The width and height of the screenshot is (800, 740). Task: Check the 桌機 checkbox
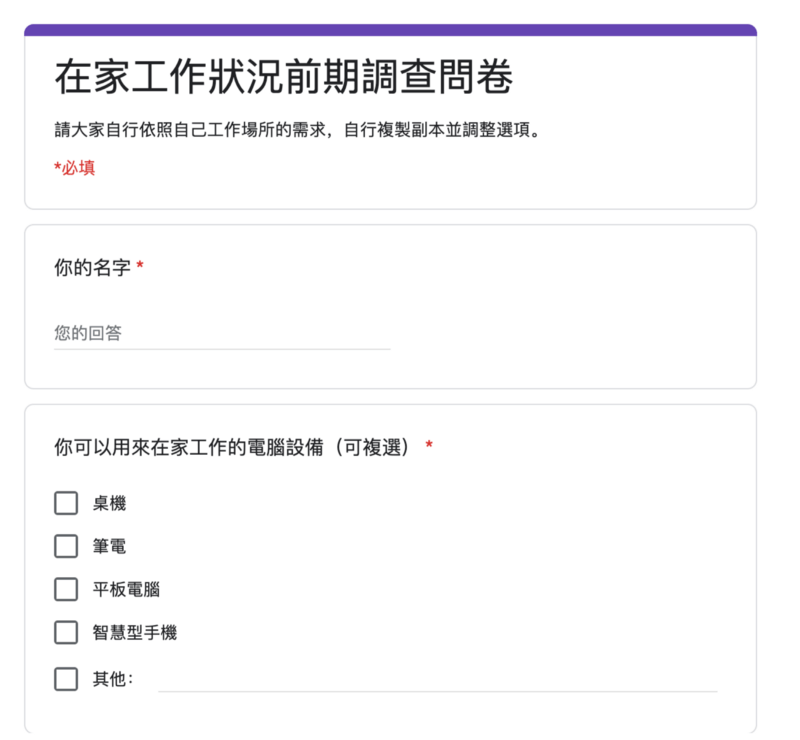66,503
